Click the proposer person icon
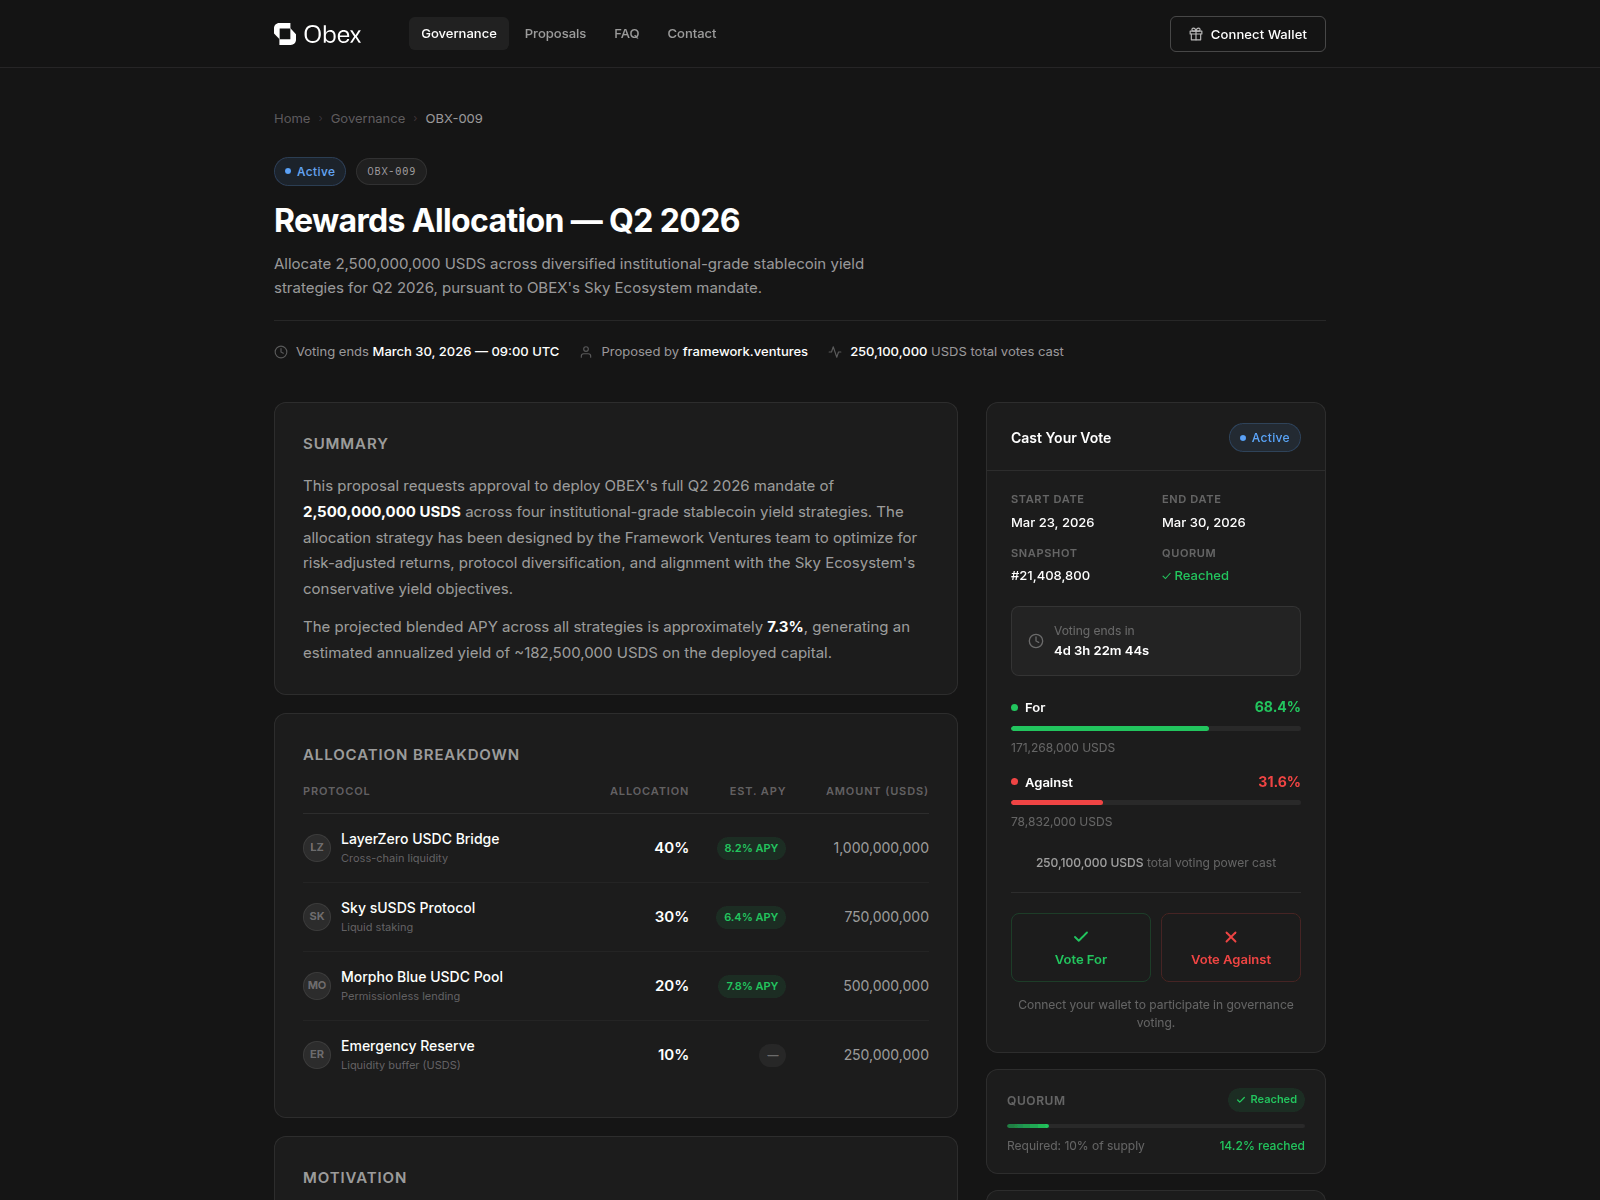1600x1200 pixels. click(585, 351)
